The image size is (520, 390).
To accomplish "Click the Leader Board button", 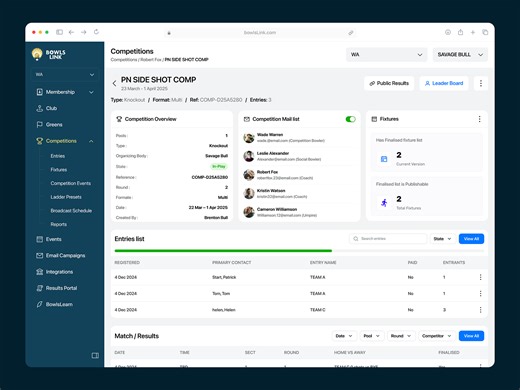I will pos(444,83).
